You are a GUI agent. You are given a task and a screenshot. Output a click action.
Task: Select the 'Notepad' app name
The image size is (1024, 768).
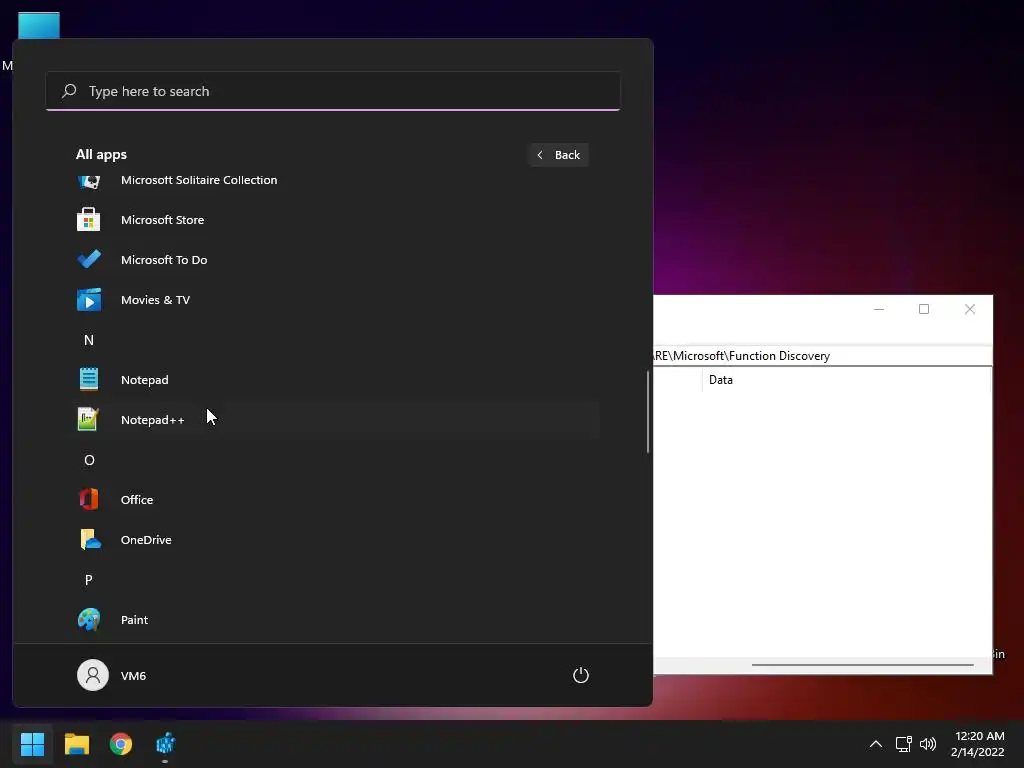pos(144,380)
